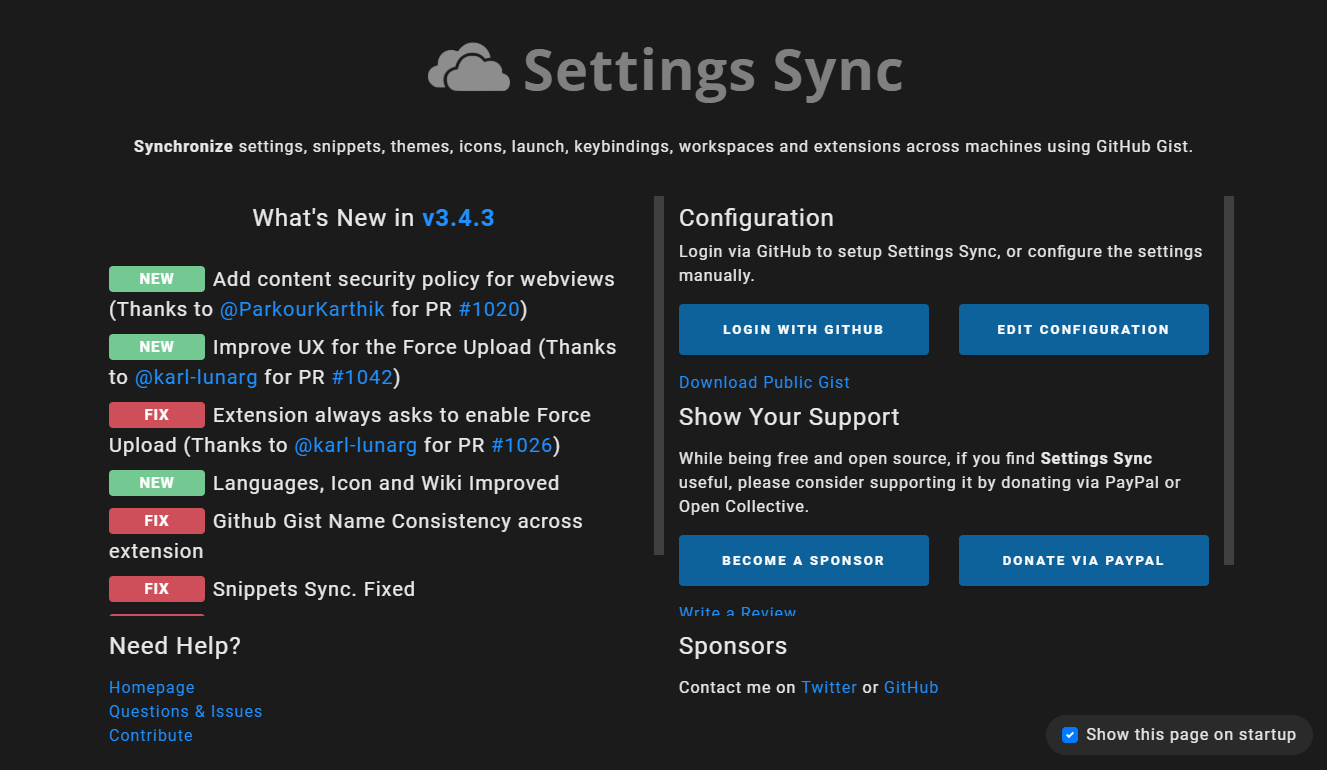This screenshot has width=1327, height=770.
Task: Click the Need Help? heading
Action: [175, 646]
